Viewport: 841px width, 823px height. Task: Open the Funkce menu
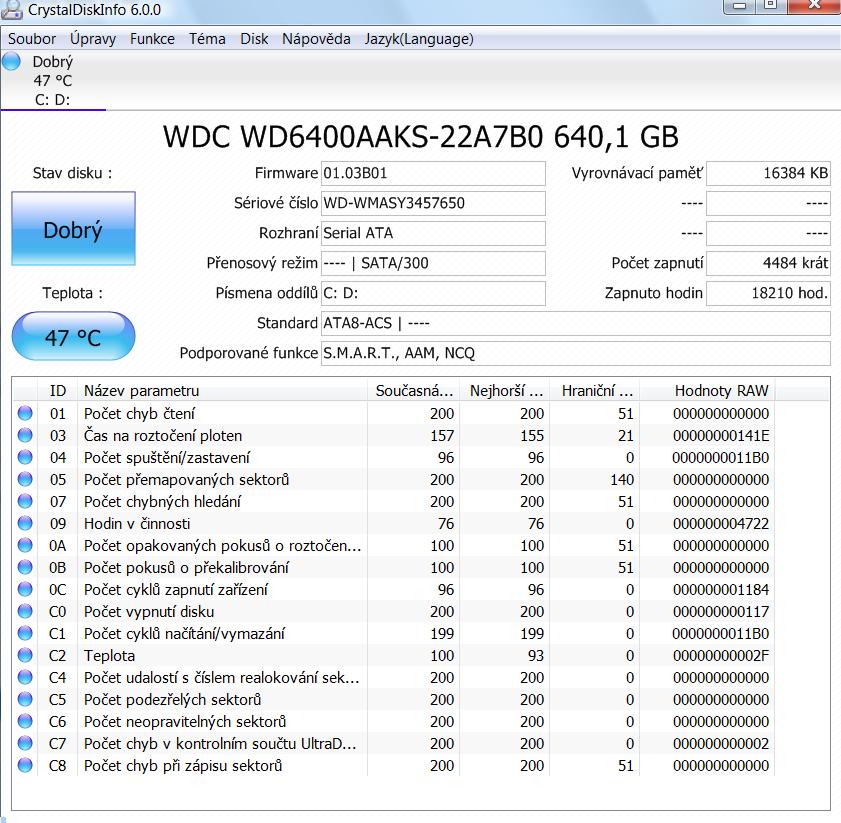point(152,39)
